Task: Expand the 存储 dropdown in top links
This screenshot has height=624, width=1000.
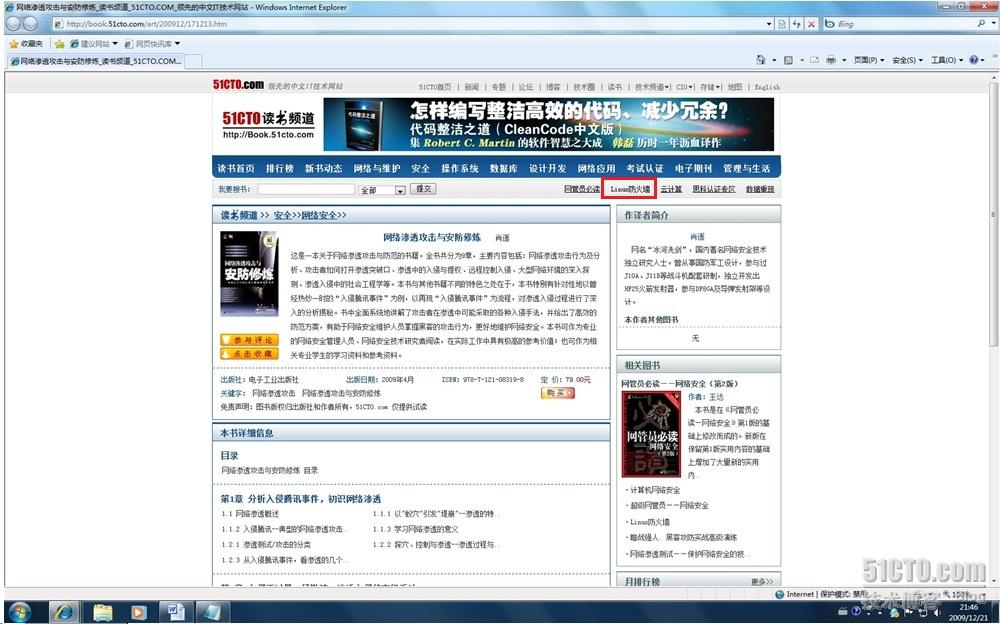Action: click(710, 87)
